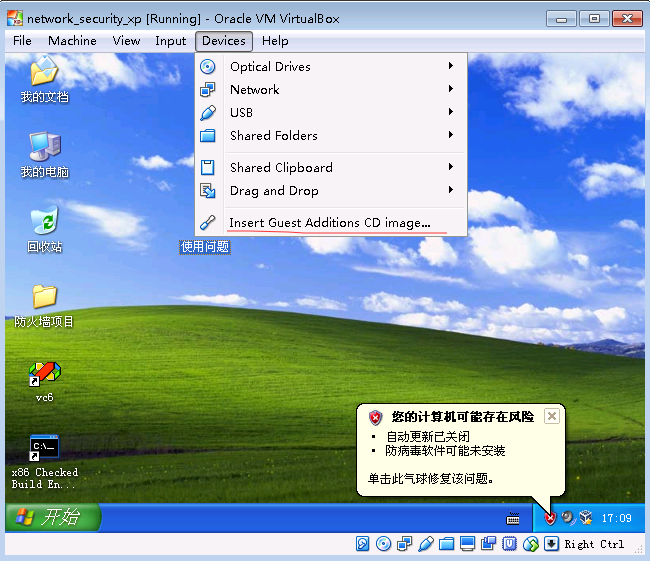Choose the Shared Folders menu entry
Viewport: 650px width, 561px height.
coord(331,136)
